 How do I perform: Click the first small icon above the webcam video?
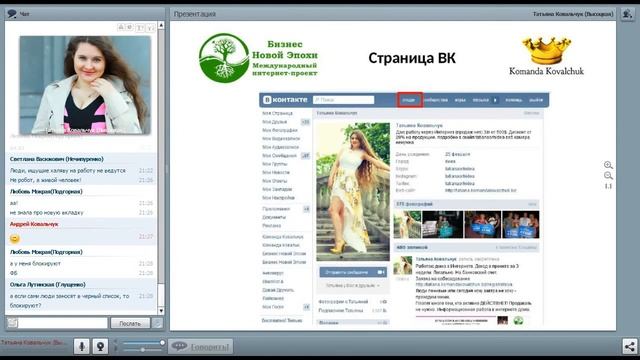121,27
